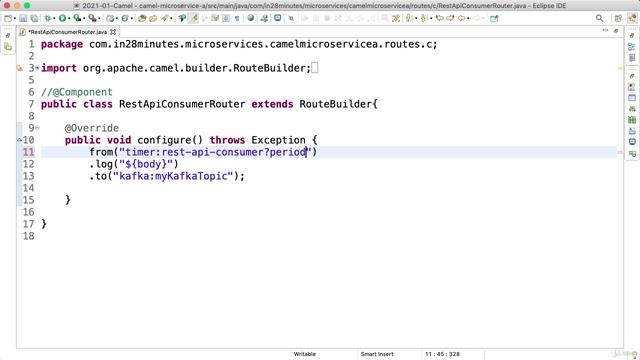Click the Open Perspective icon

tap(618, 18)
